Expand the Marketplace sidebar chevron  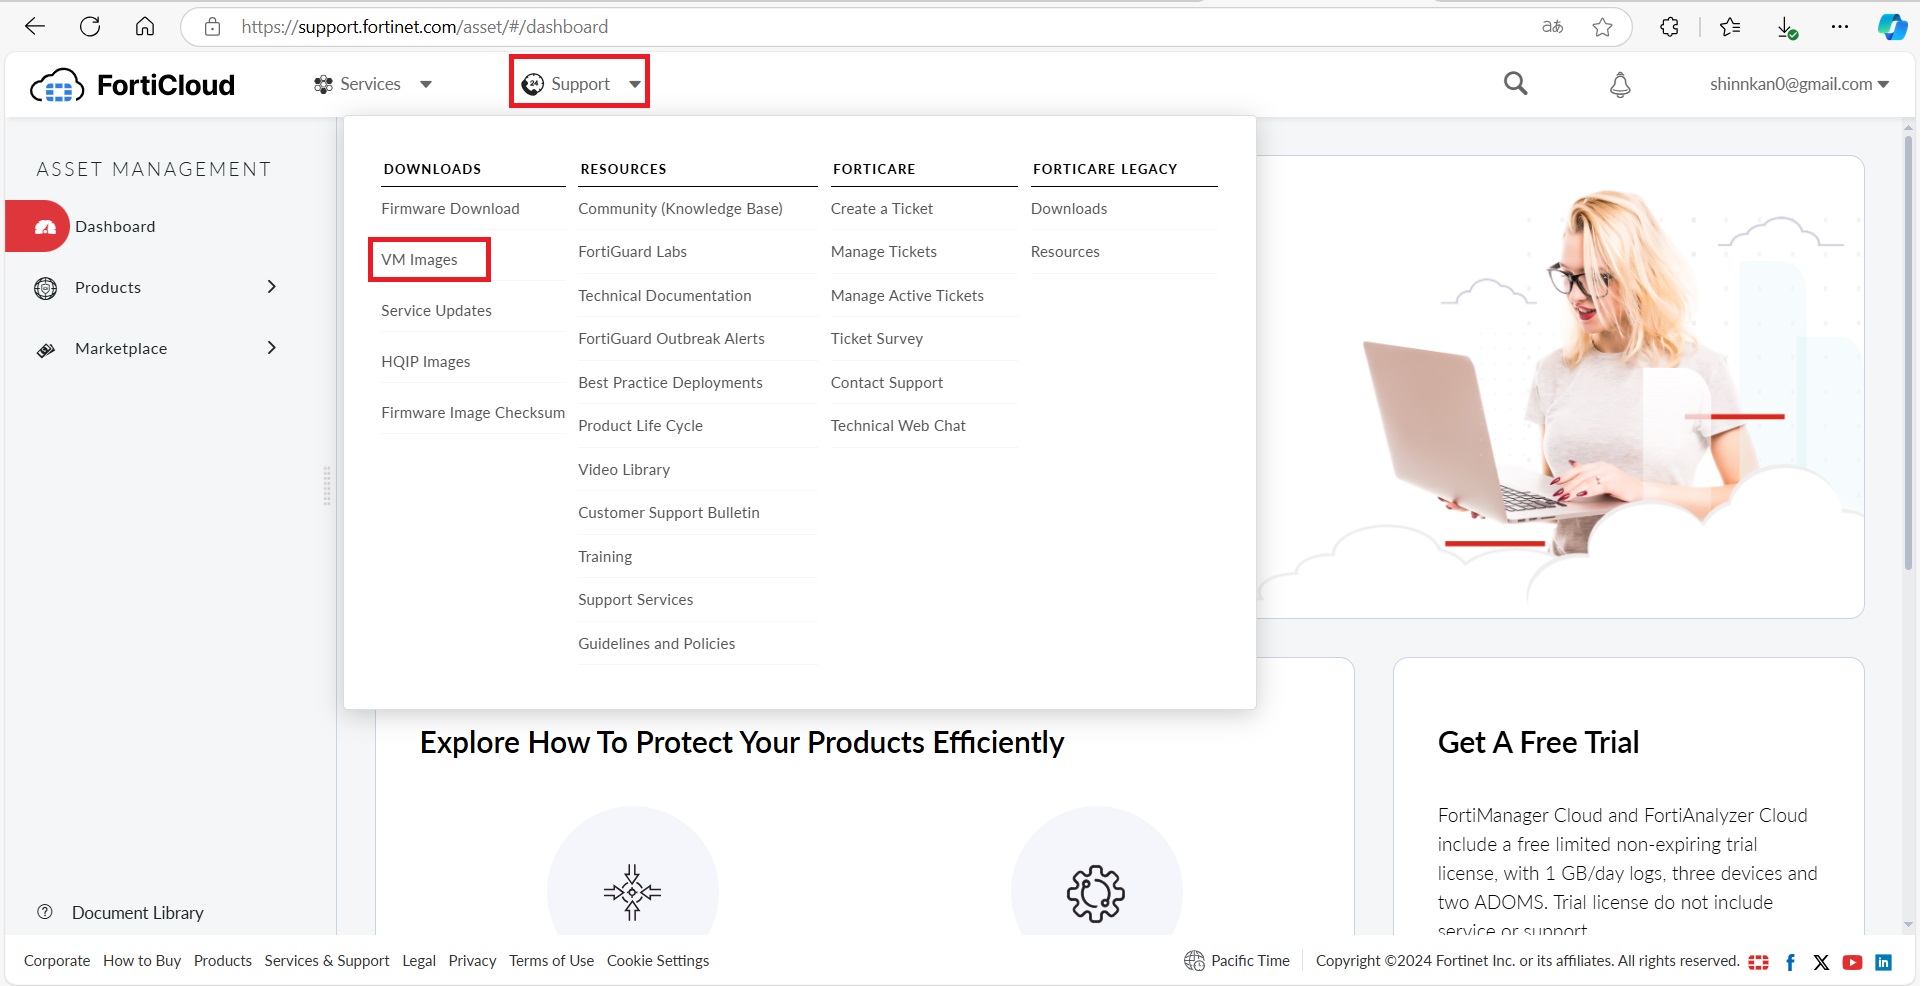[x=271, y=348]
